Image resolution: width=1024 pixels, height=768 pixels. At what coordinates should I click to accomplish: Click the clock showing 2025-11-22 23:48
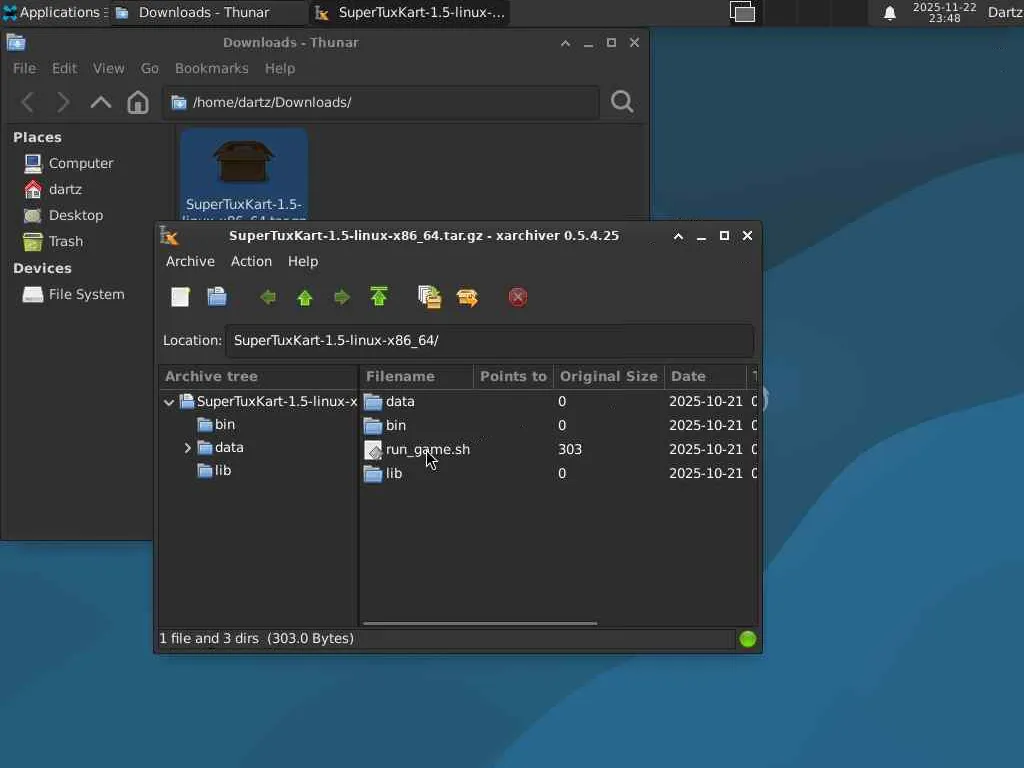[944, 12]
